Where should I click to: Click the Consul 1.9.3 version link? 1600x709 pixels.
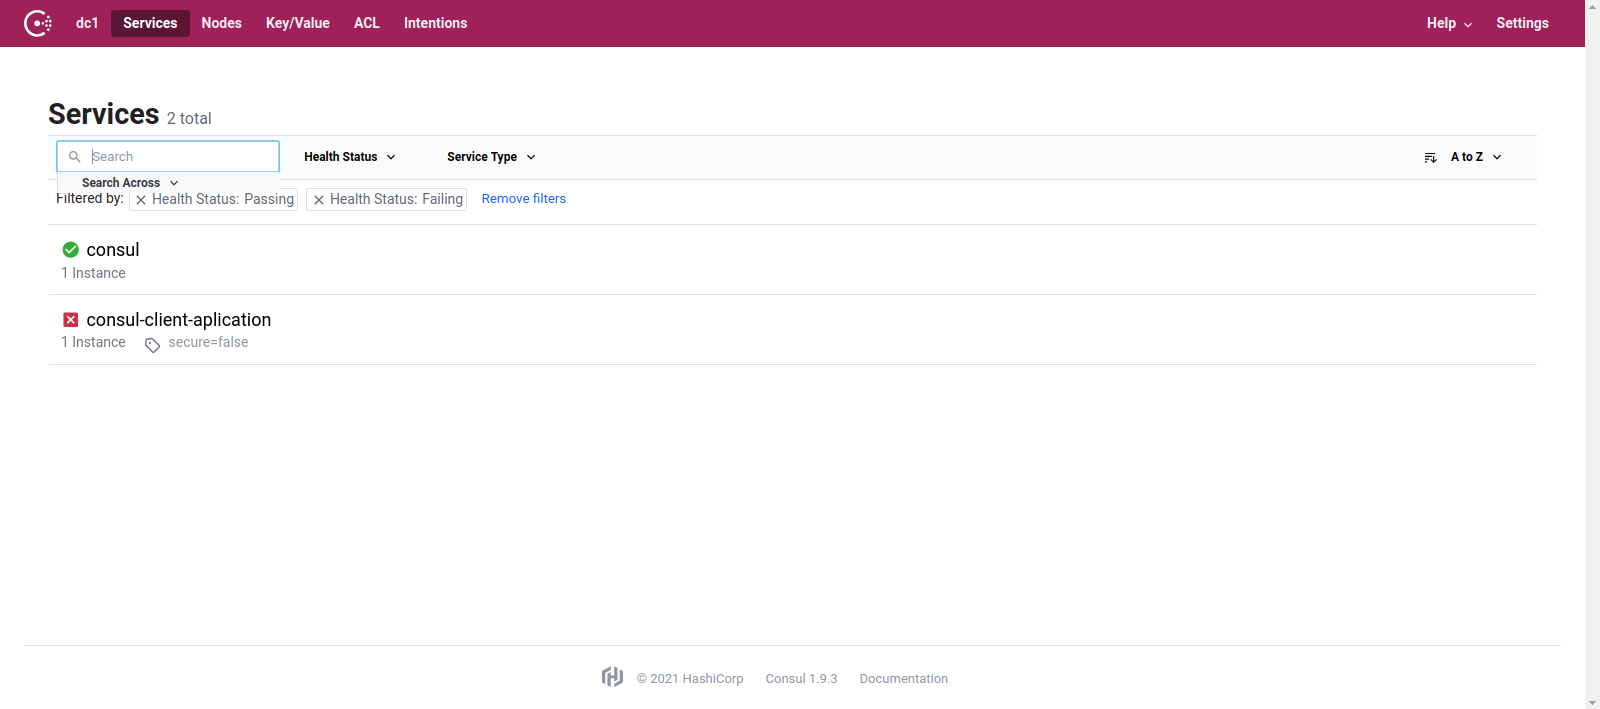coord(801,678)
